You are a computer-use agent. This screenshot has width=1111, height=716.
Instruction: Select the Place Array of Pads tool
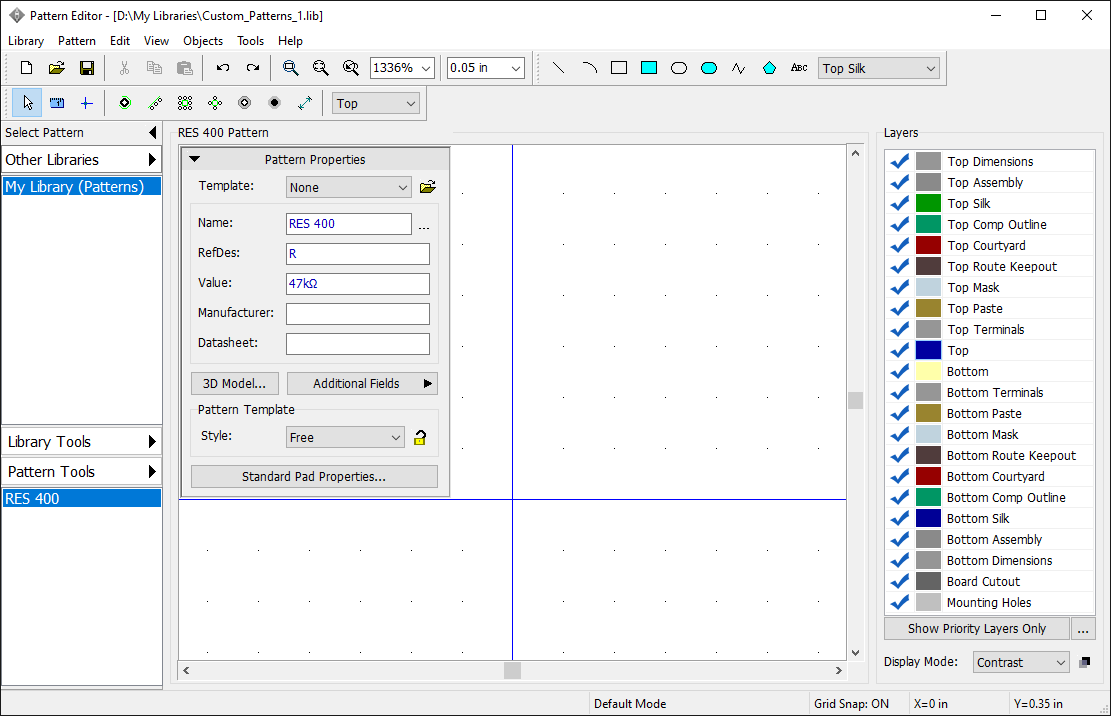pyautogui.click(x=185, y=103)
